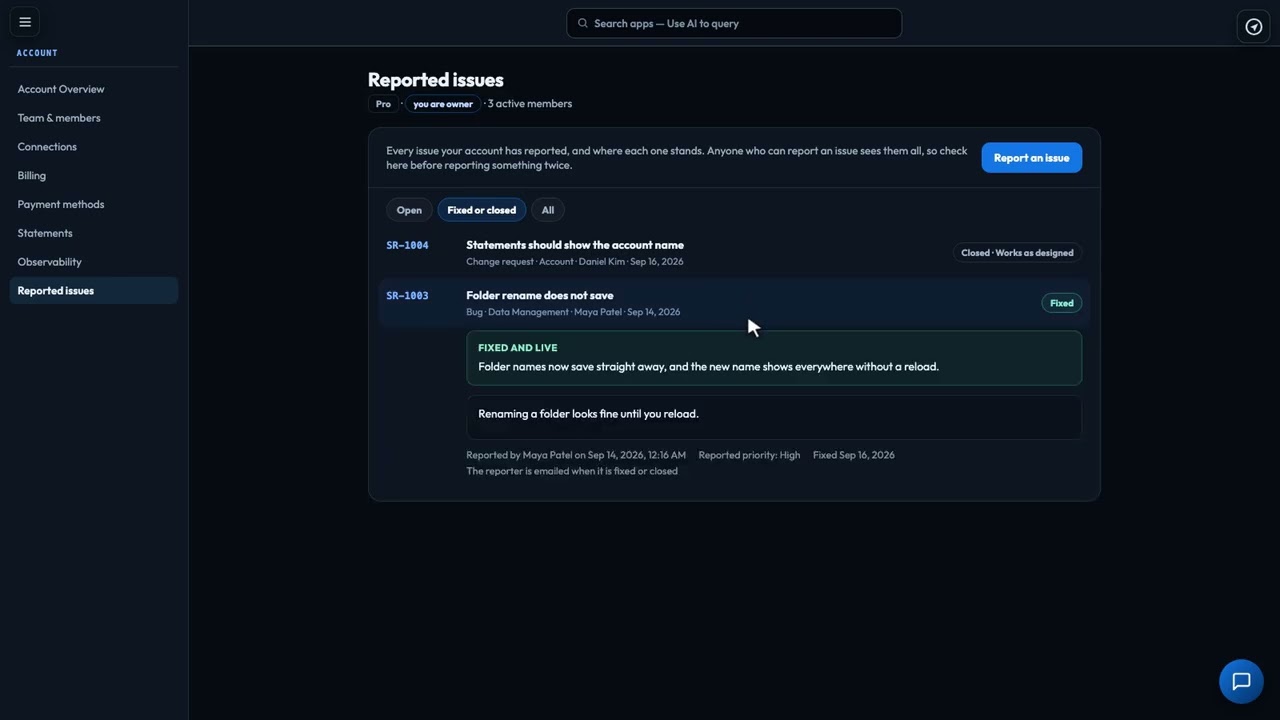The height and width of the screenshot is (720, 1280).
Task: Click Reported priority: High text
Action: 749,455
